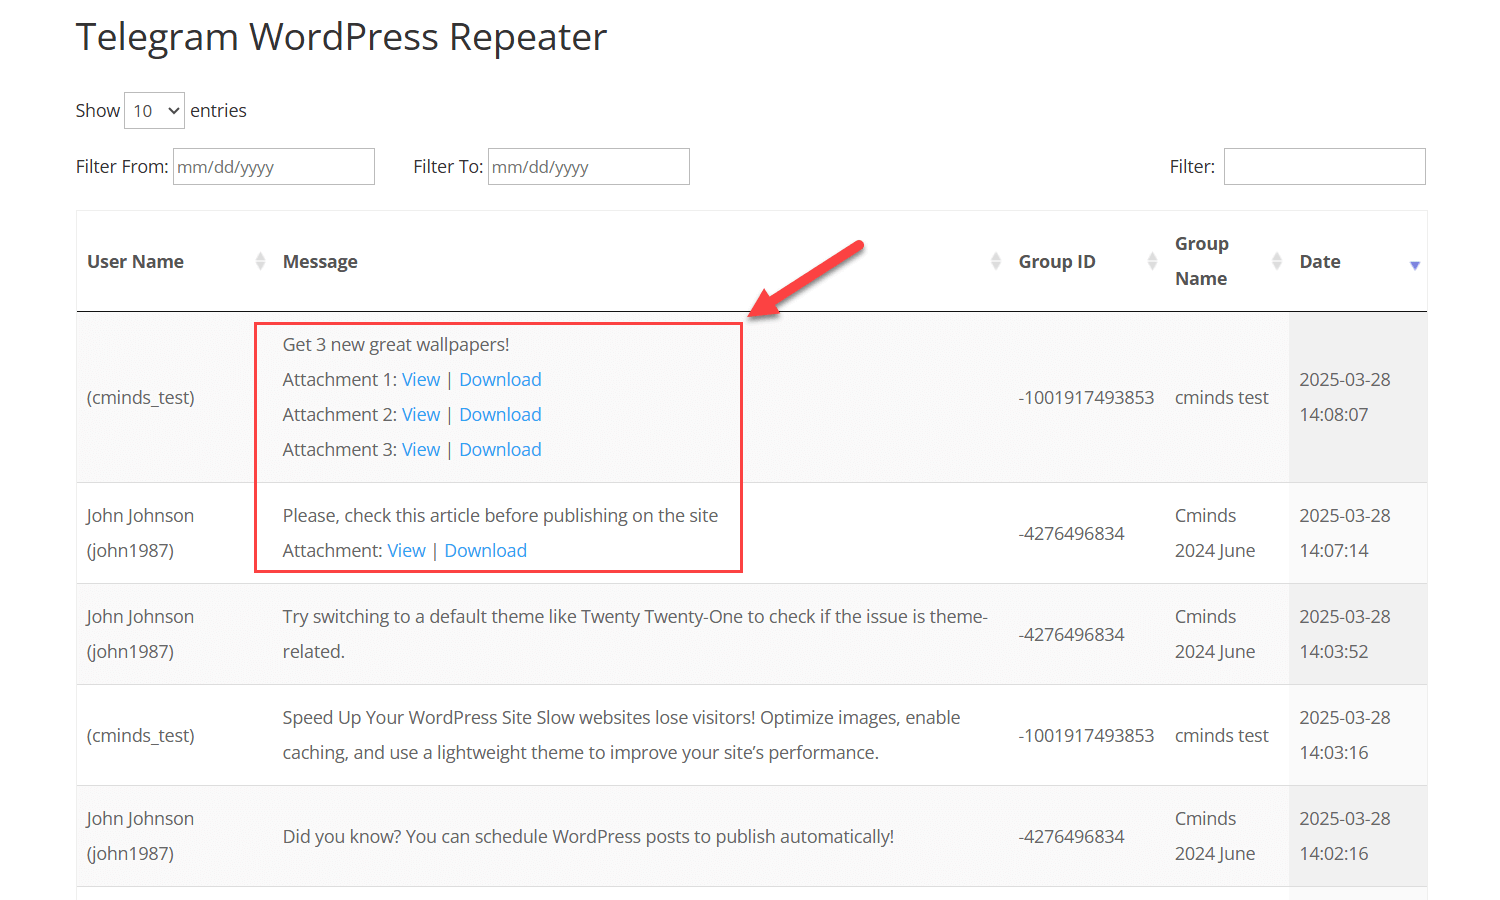Screen dimensions: 1500x900
Task: Click the Filter From date field
Action: 273,167
